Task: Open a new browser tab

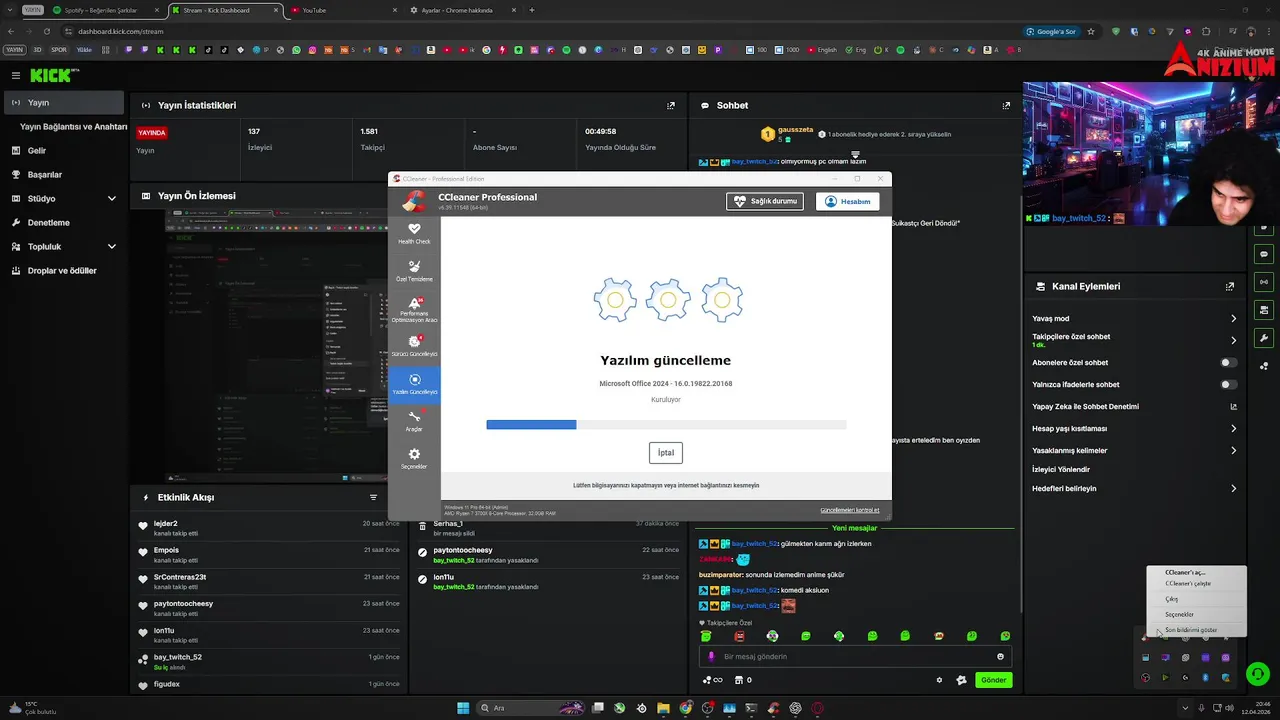Action: pos(531,10)
